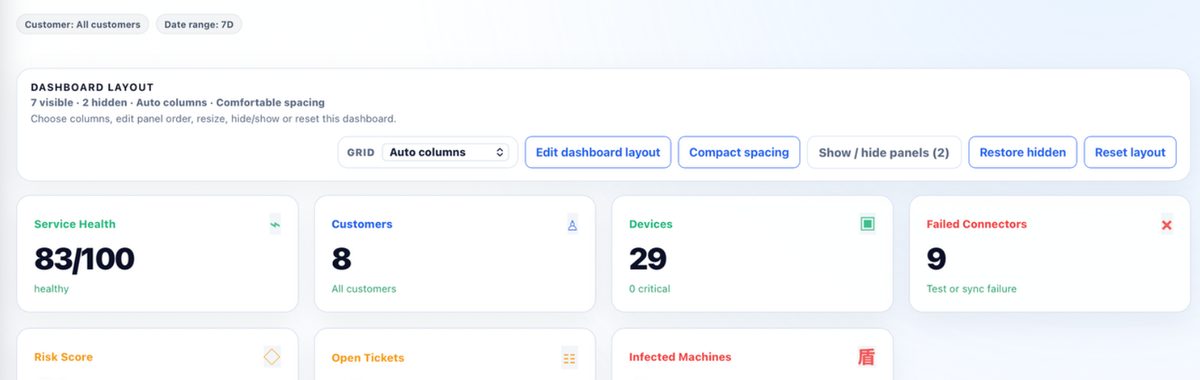Click the "Test or sync failure" text
Viewport: 1200px width, 380px height.
tap(971, 289)
